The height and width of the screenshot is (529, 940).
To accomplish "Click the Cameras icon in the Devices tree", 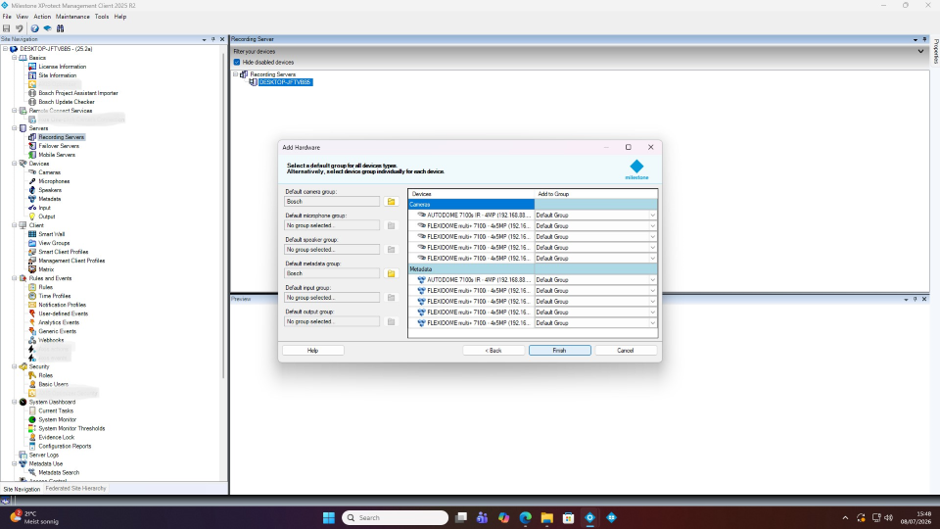I will click(32, 172).
